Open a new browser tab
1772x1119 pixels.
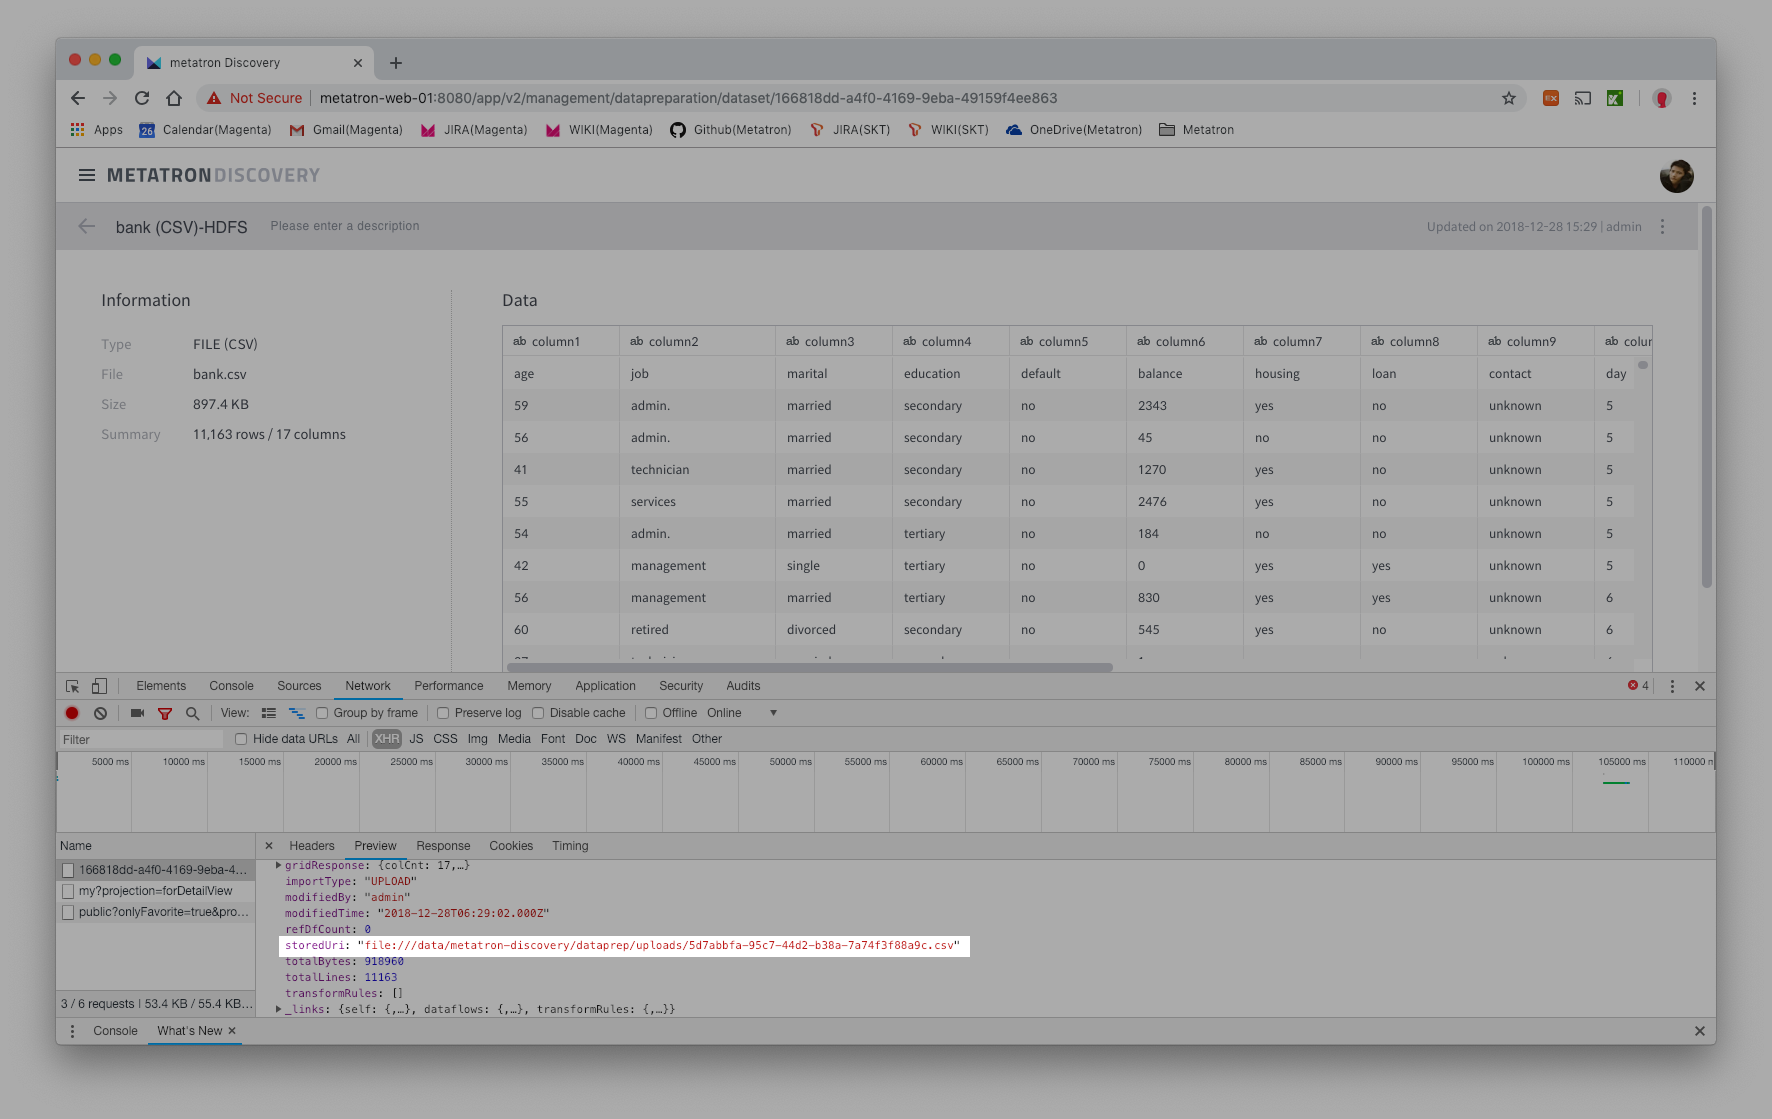tap(396, 63)
